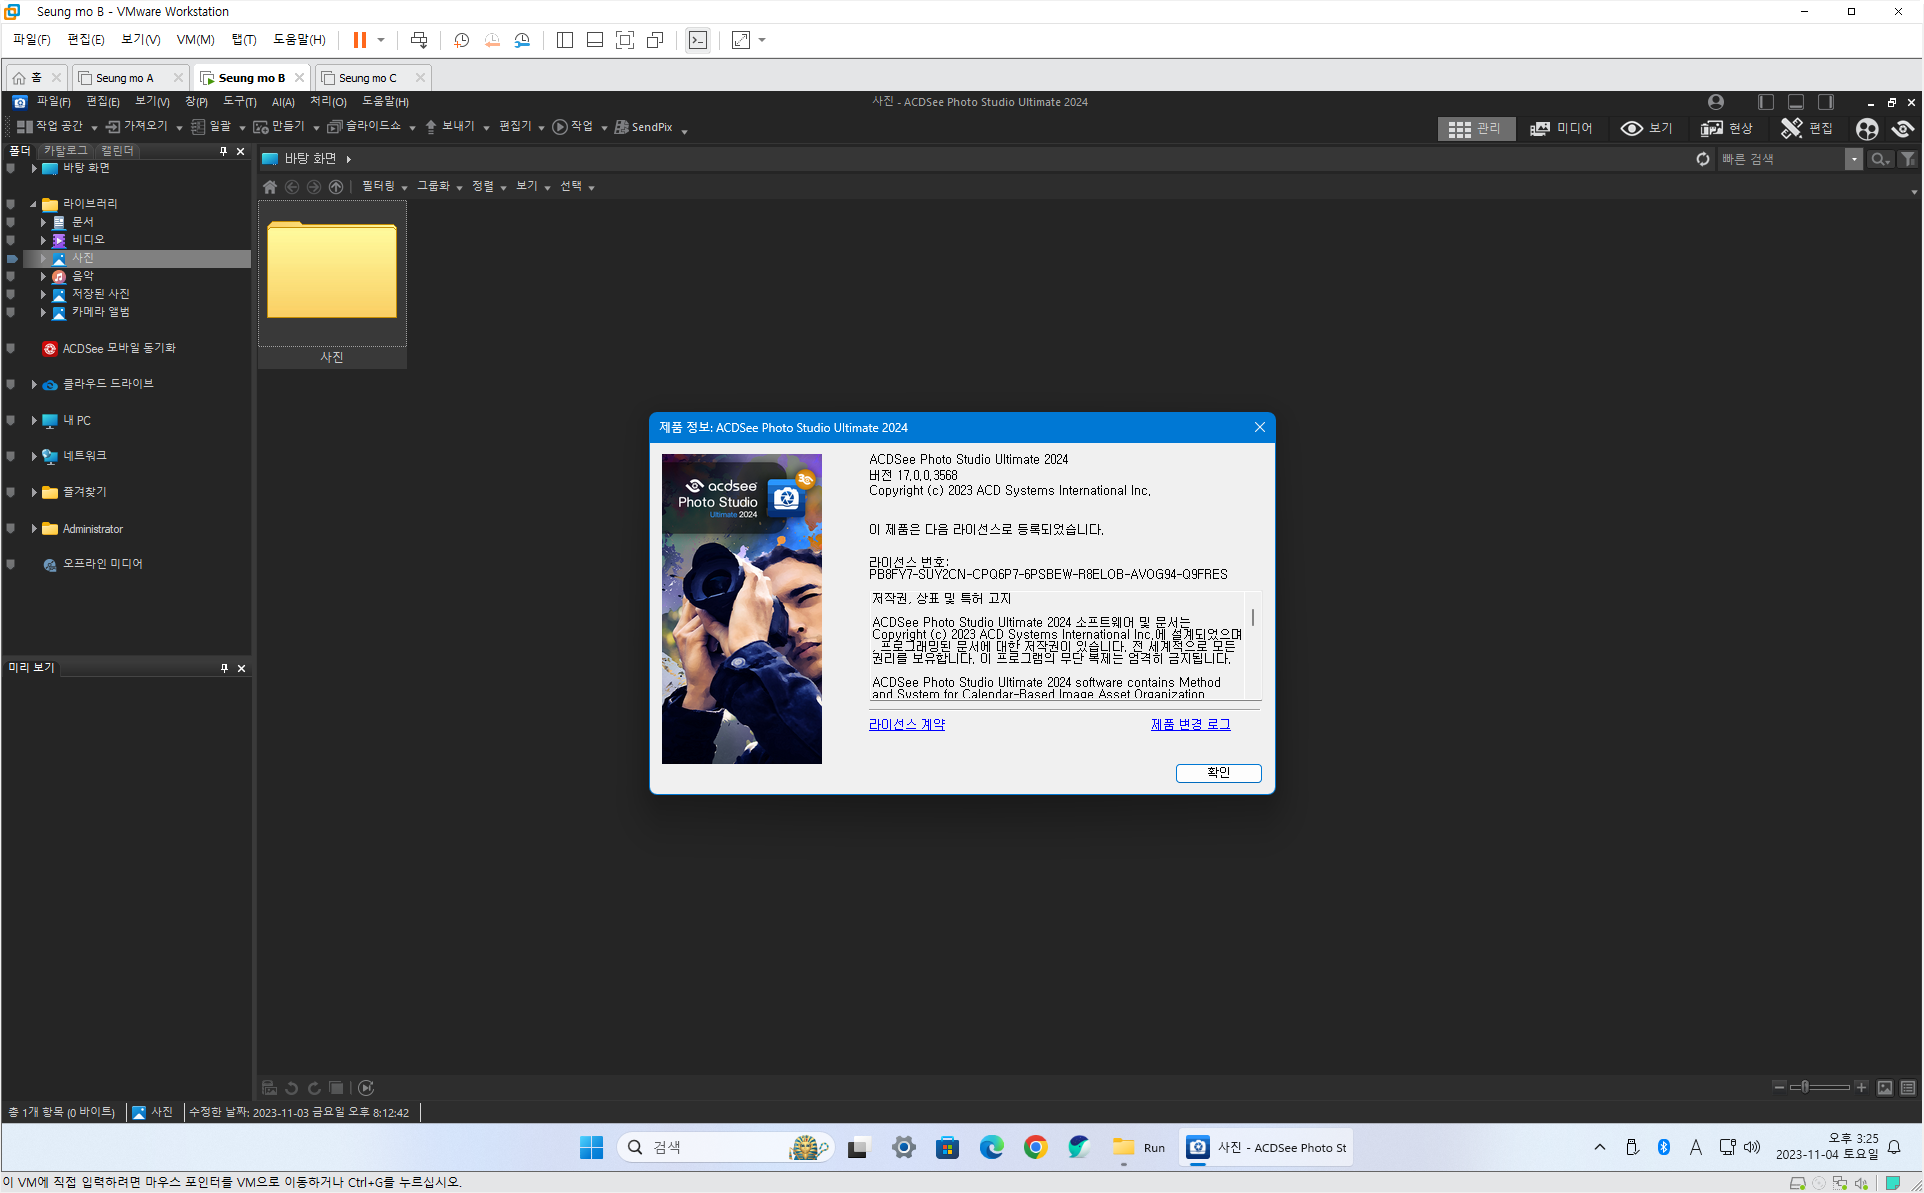The height and width of the screenshot is (1193, 1924).
Task: Open the People mode face icon
Action: [x=1866, y=128]
